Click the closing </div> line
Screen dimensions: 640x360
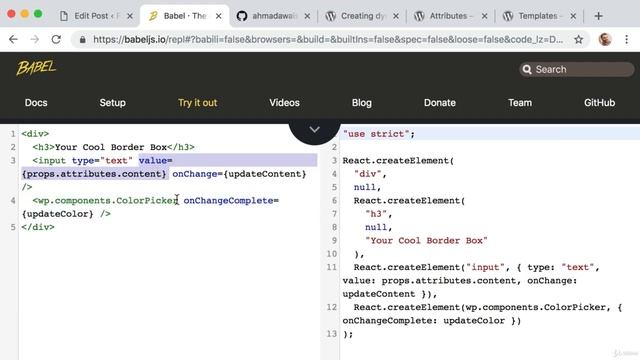(x=38, y=227)
